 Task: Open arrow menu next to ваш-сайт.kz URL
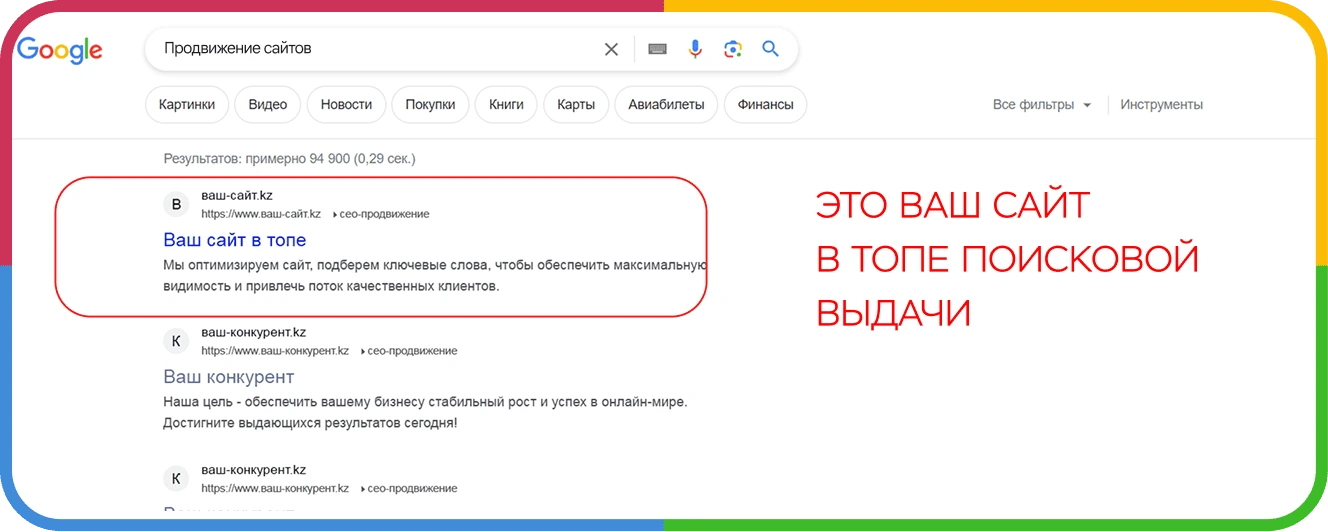(x=334, y=214)
